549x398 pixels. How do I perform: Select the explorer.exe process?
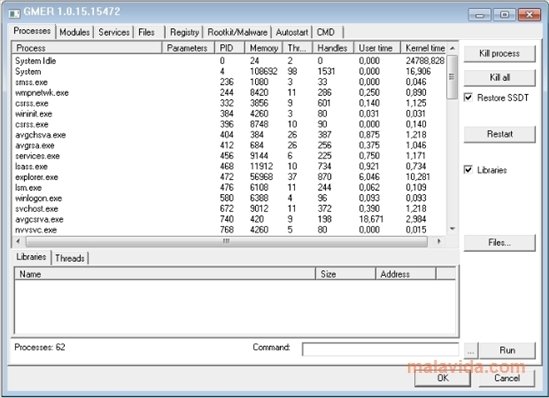[229, 177]
